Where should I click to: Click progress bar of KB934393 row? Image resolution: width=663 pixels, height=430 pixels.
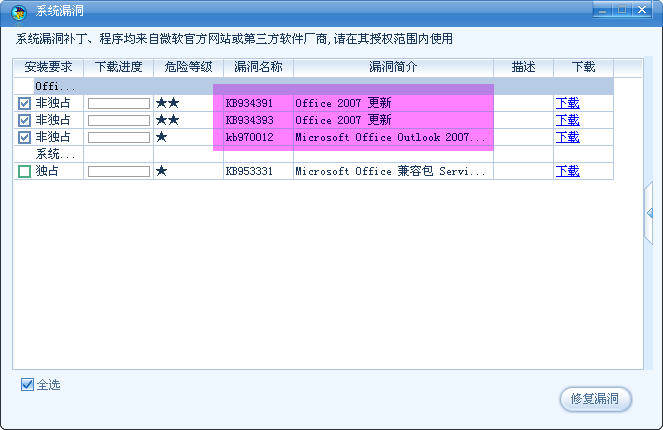pyautogui.click(x=119, y=120)
